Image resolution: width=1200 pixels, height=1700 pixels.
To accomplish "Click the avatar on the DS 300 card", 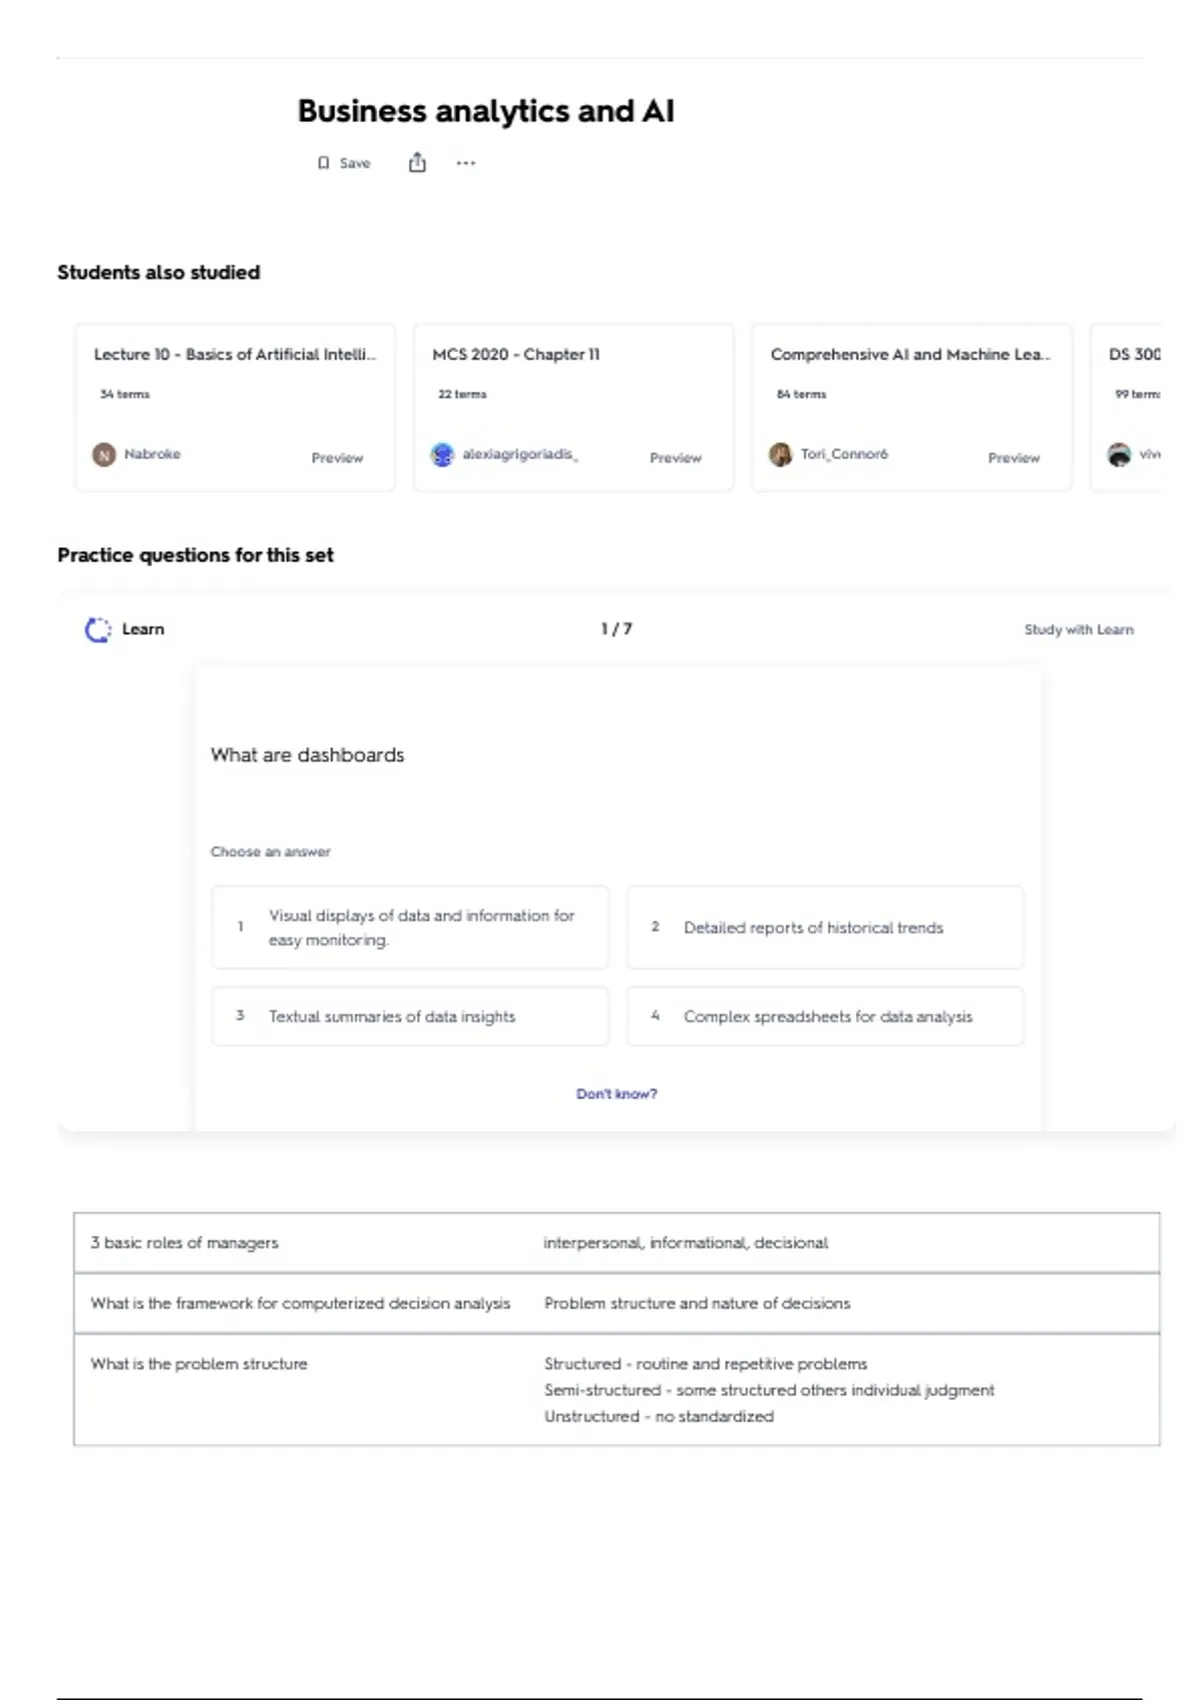I will click(x=1119, y=455).
